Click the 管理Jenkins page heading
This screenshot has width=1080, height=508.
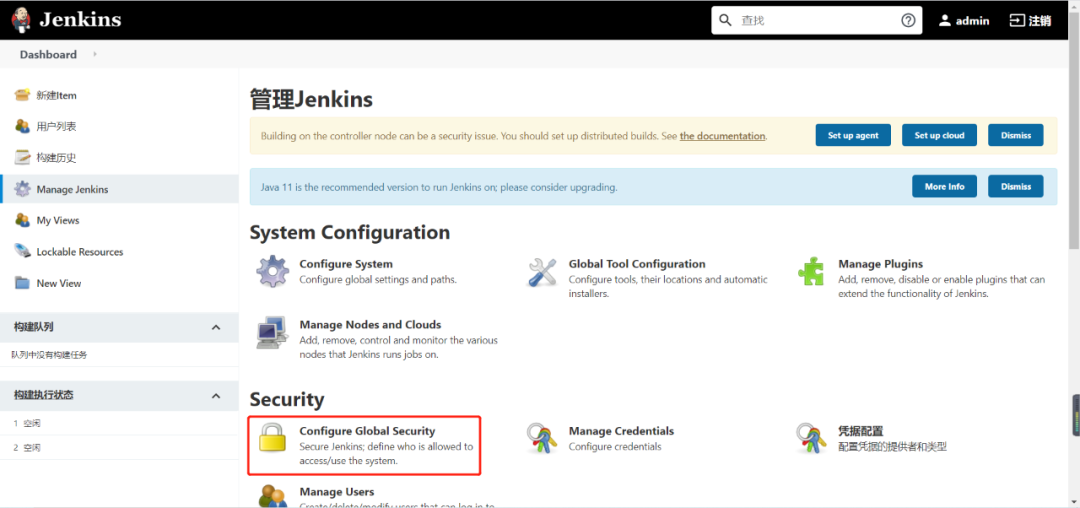click(x=311, y=100)
